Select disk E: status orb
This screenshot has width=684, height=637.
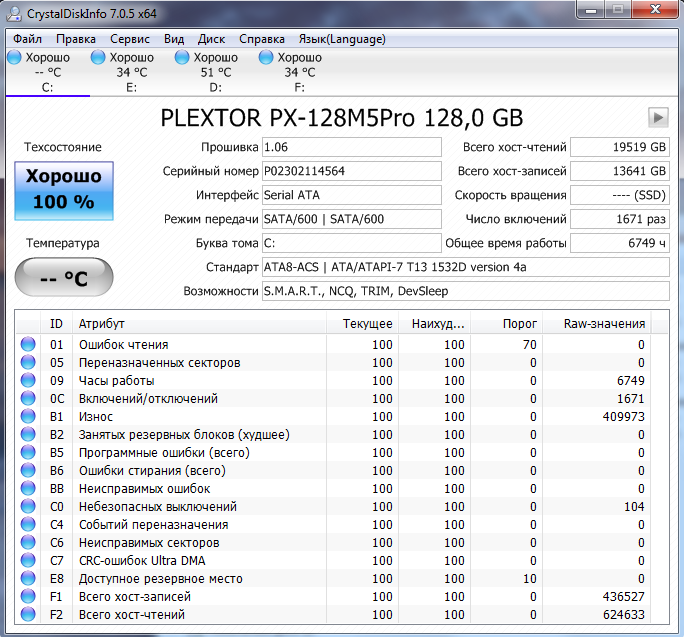(x=98, y=57)
